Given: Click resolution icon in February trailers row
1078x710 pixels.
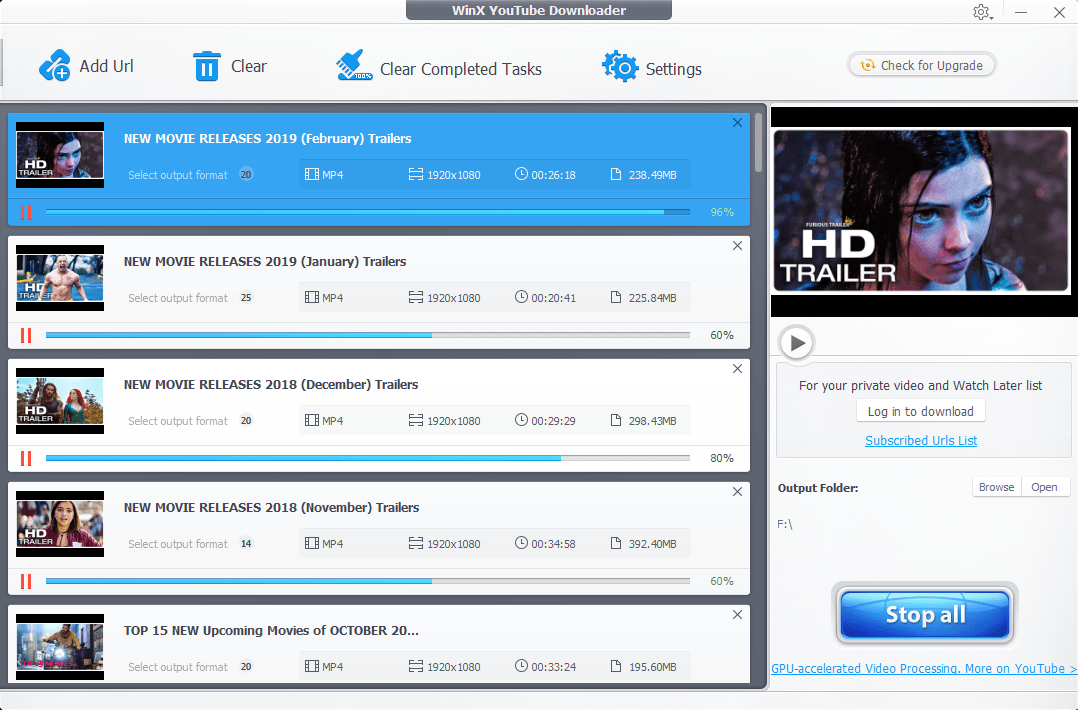Looking at the screenshot, I should [x=416, y=175].
